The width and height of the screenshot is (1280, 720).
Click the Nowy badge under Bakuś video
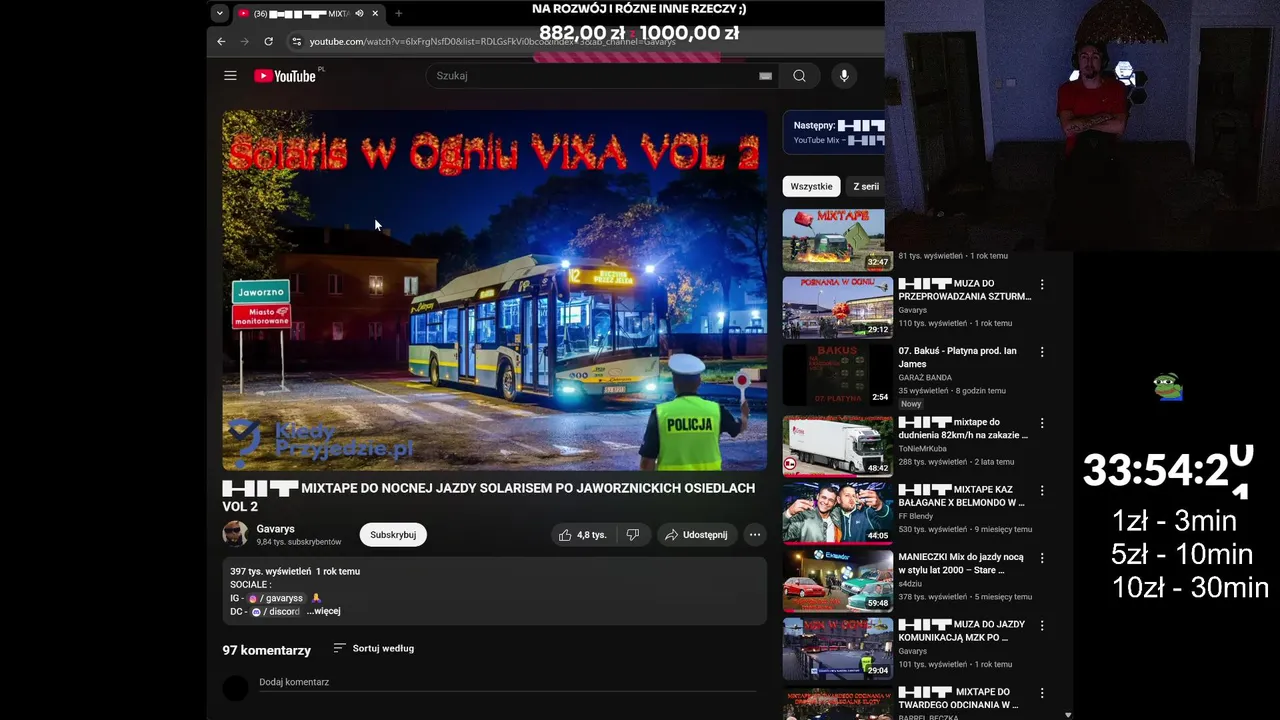[911, 404]
